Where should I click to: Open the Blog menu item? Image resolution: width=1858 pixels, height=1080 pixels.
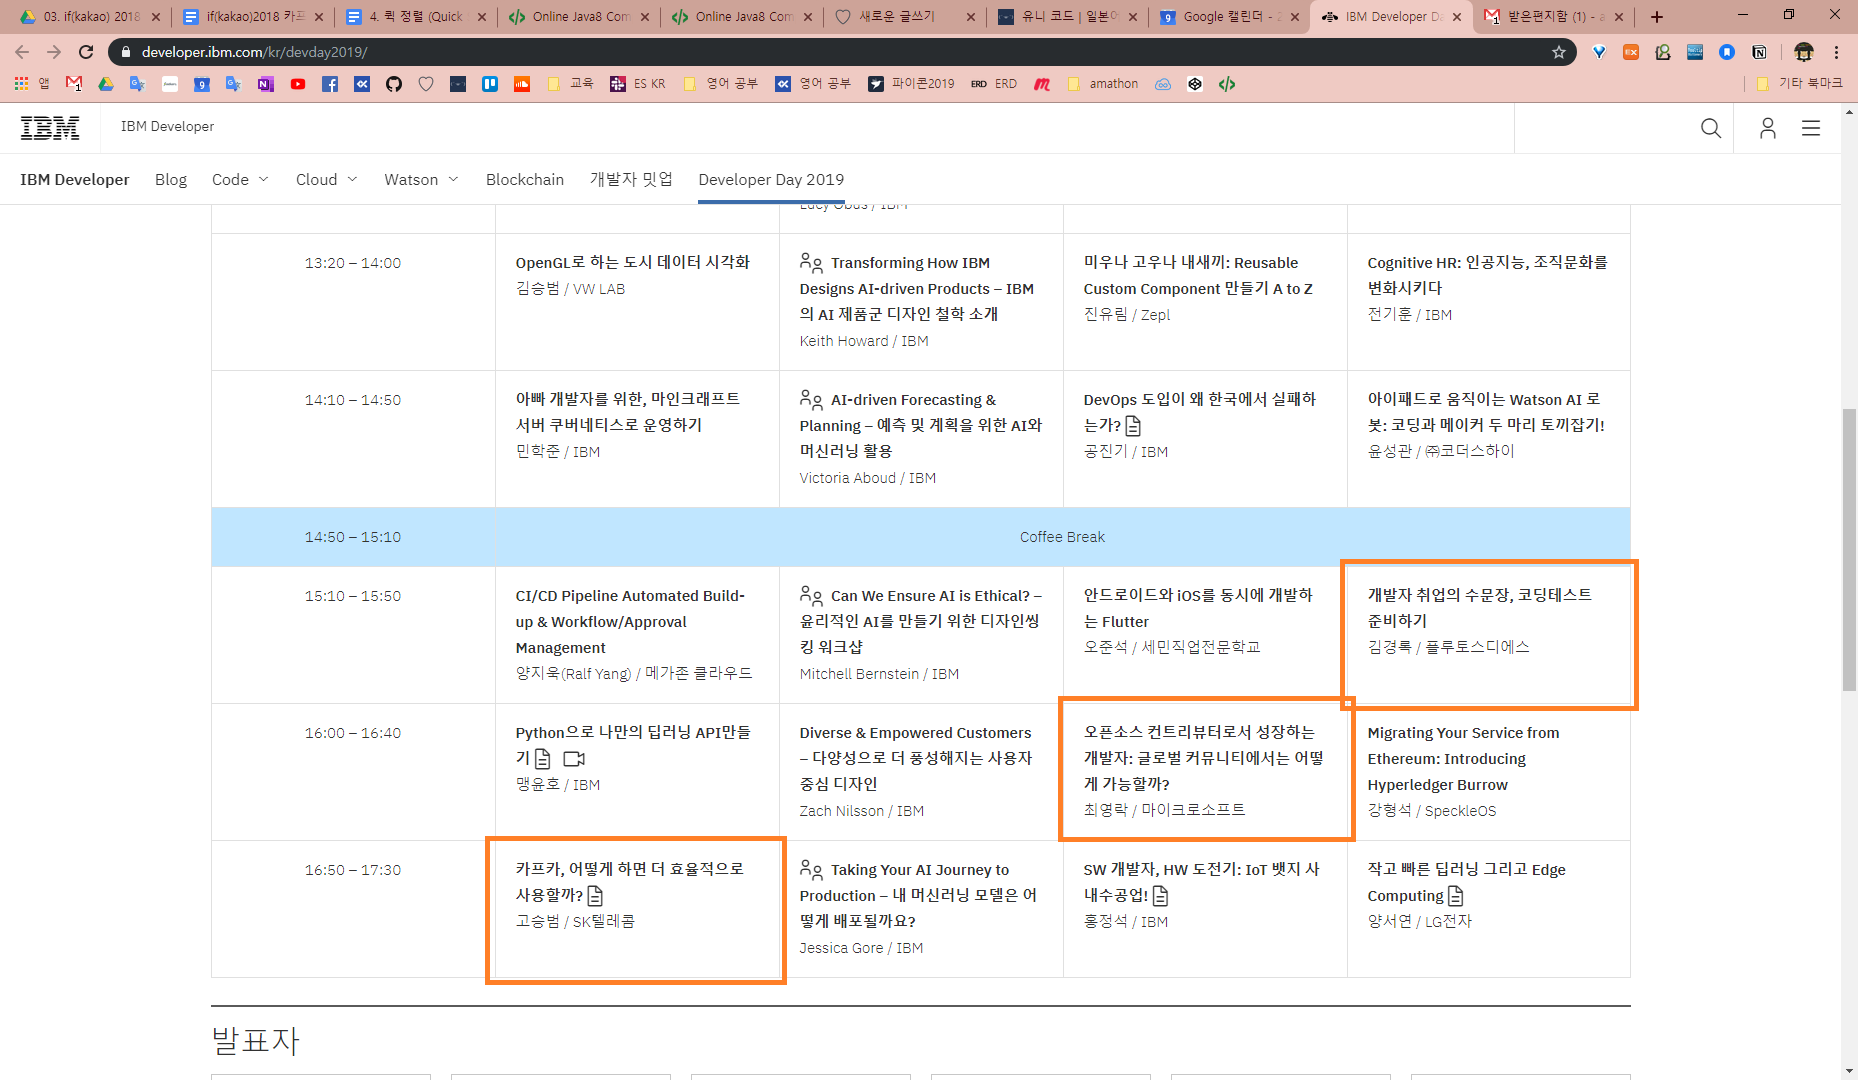click(x=171, y=179)
